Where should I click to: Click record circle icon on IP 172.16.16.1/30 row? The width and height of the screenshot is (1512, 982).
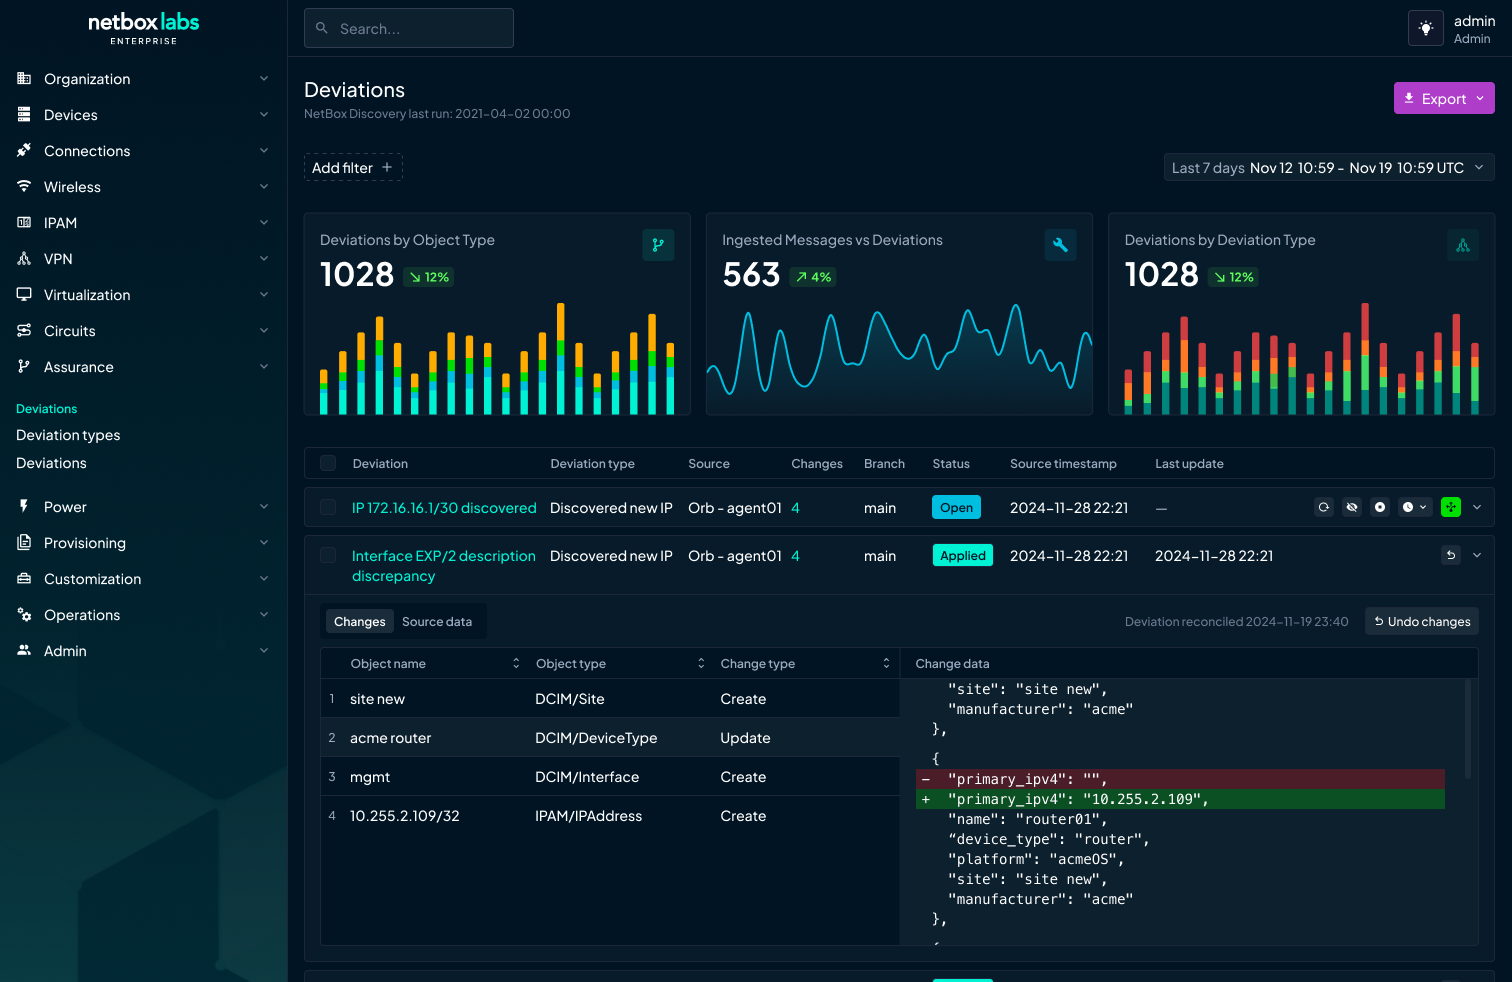tap(1380, 508)
